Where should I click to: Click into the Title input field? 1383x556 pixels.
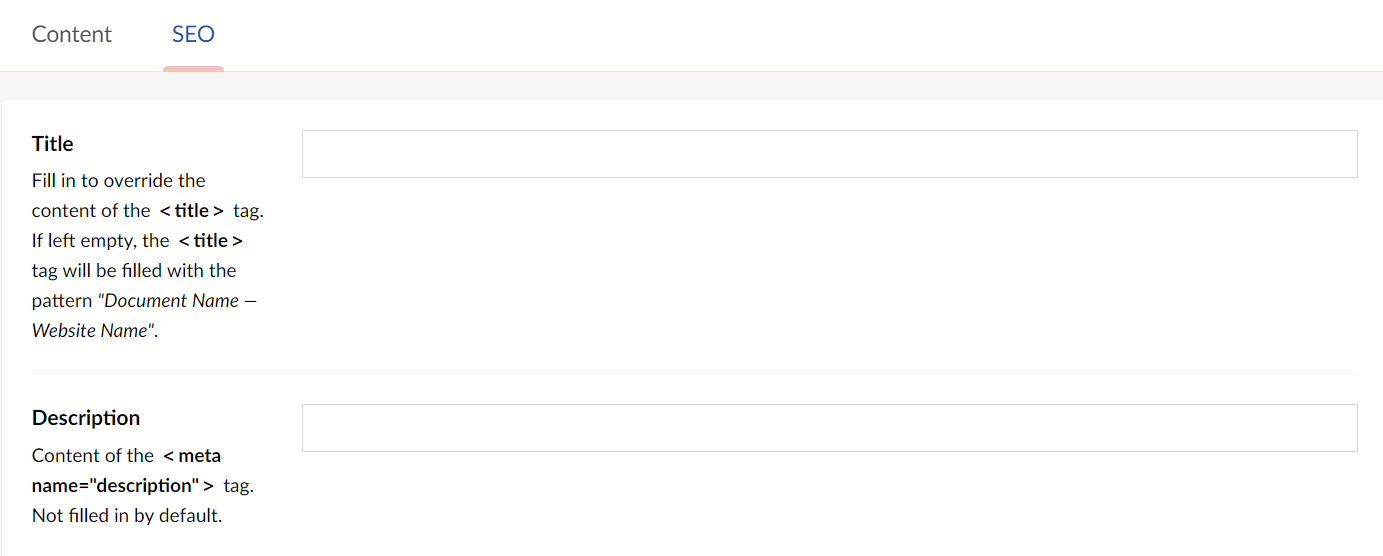tap(829, 154)
